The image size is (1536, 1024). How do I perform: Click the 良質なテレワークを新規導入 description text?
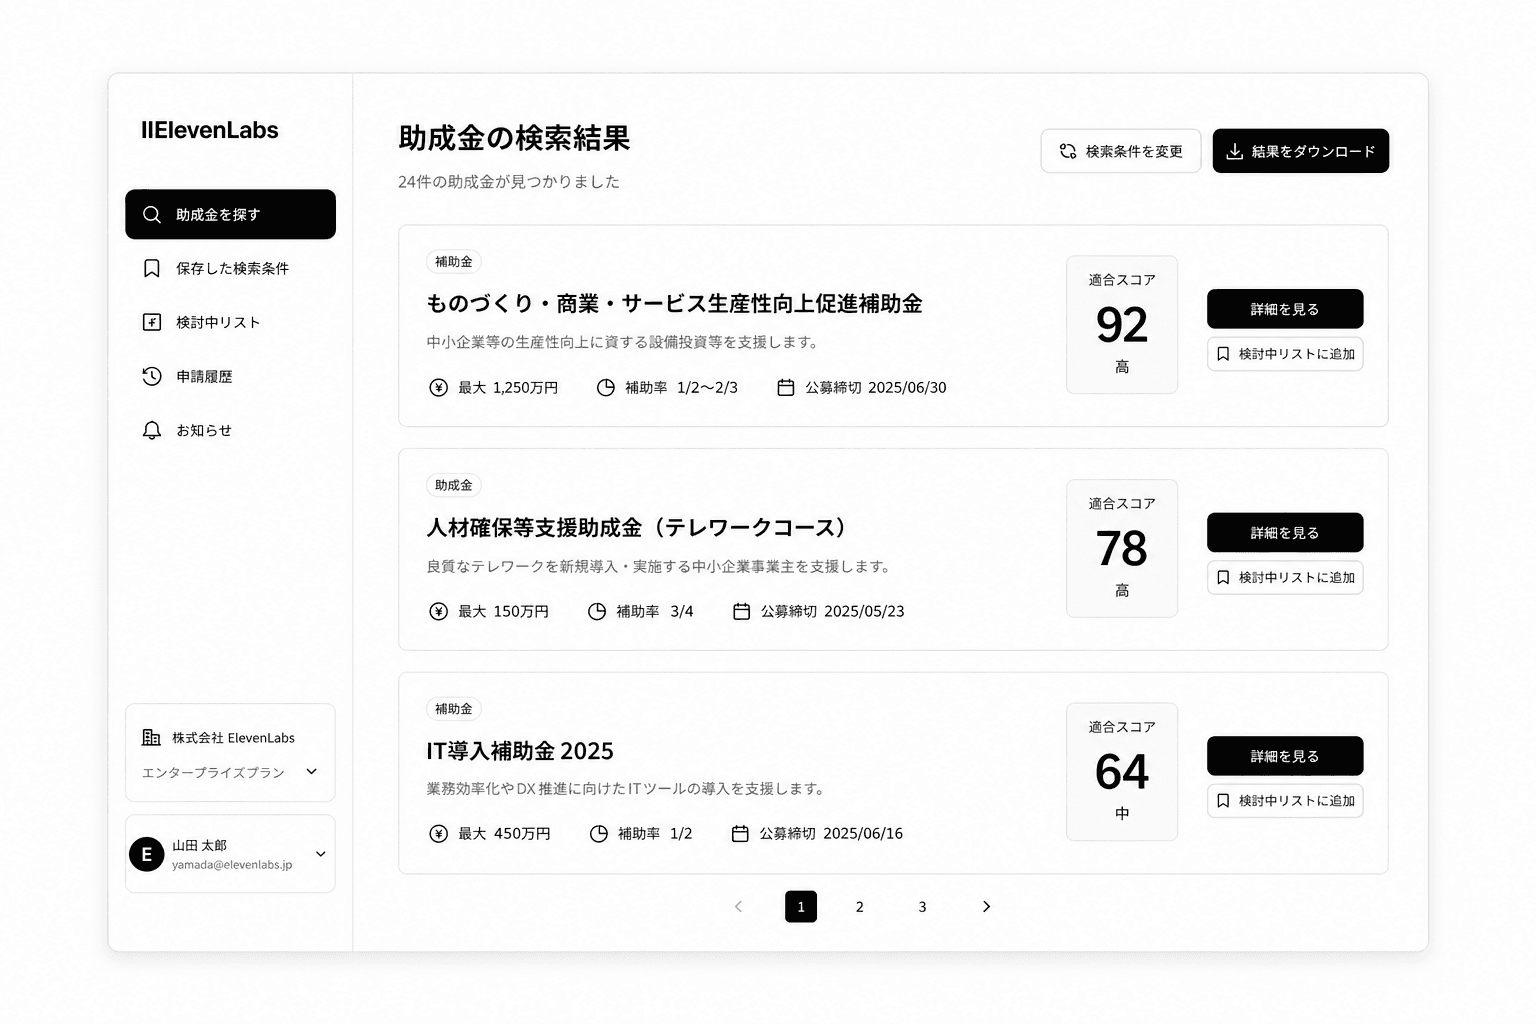[661, 566]
